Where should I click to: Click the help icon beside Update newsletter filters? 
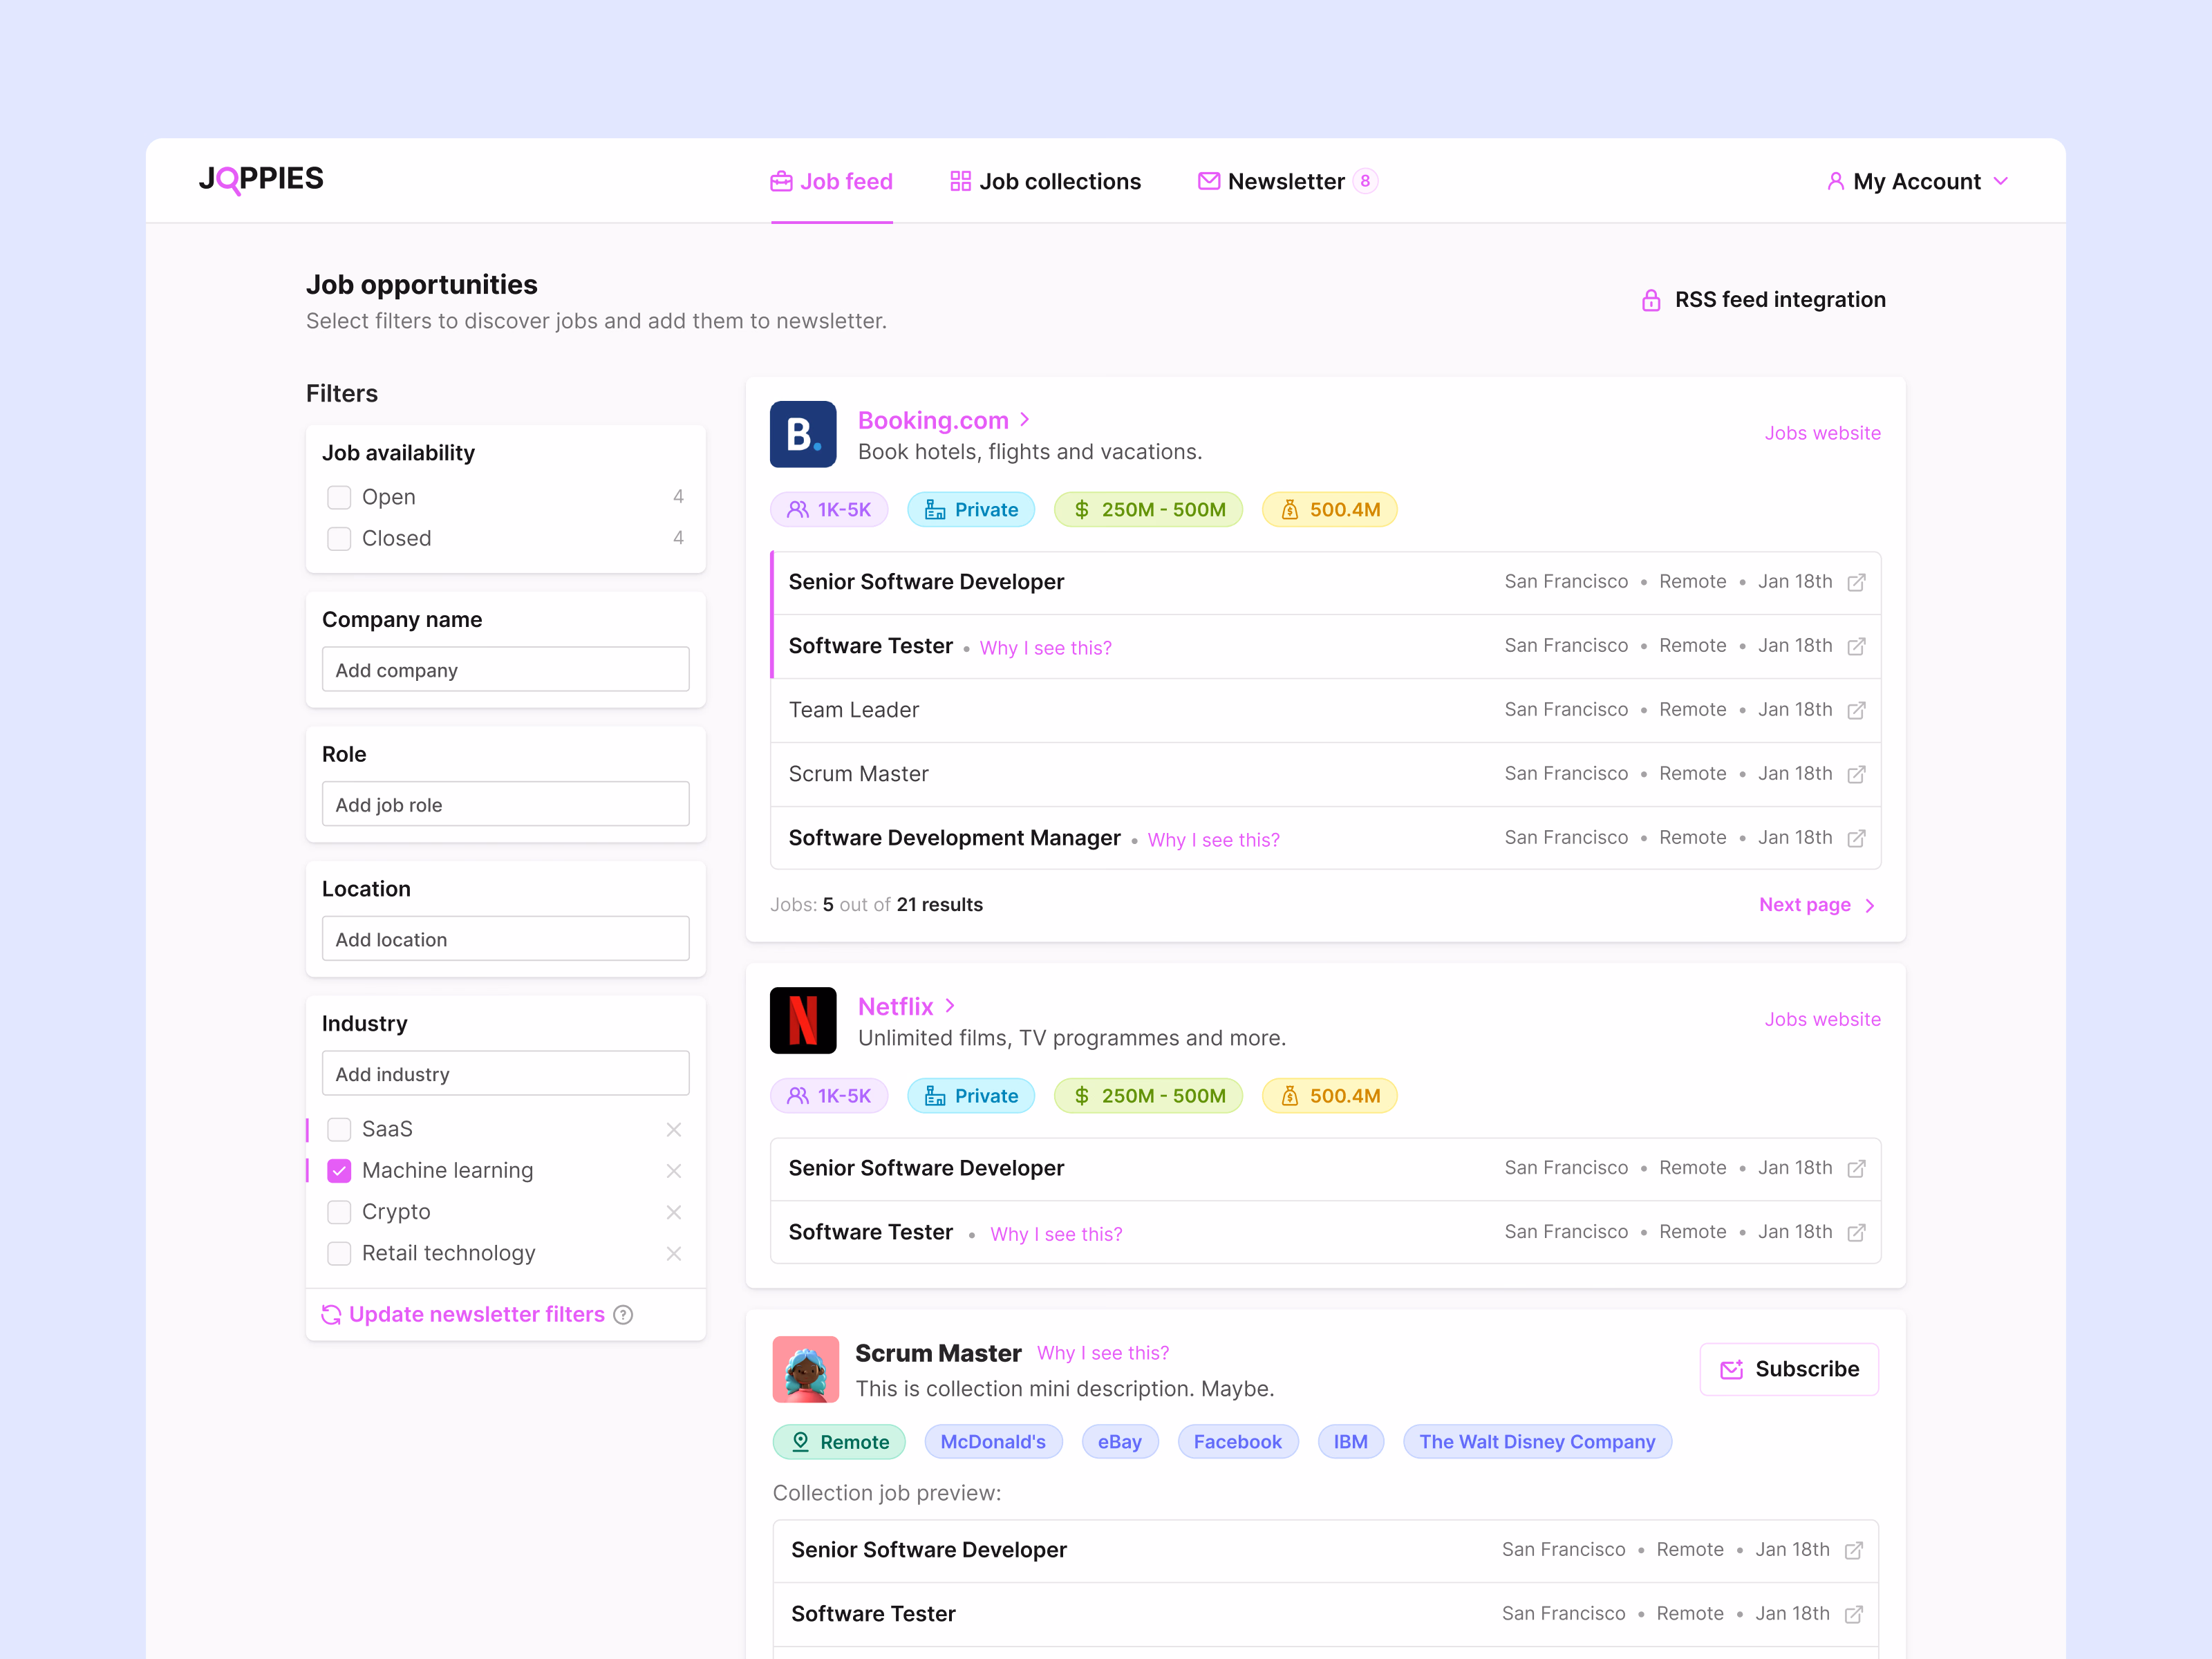point(623,1314)
